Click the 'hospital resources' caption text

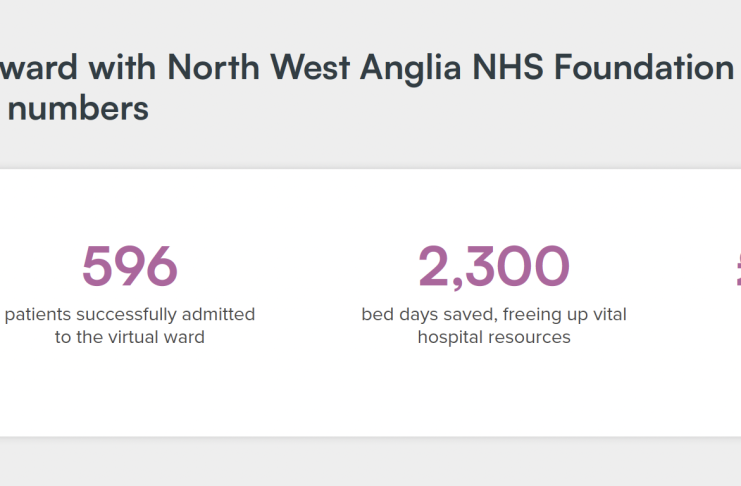coord(494,337)
